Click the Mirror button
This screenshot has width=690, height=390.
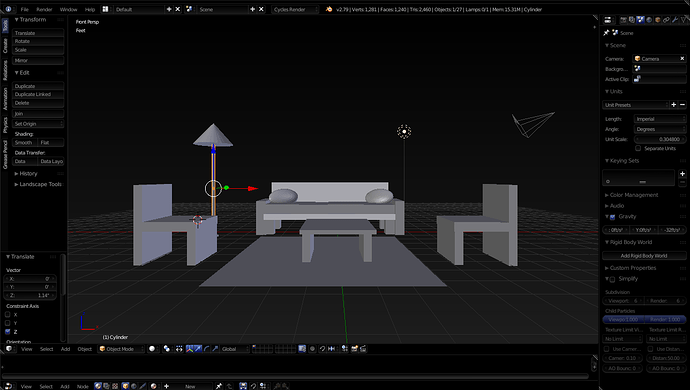(x=38, y=60)
